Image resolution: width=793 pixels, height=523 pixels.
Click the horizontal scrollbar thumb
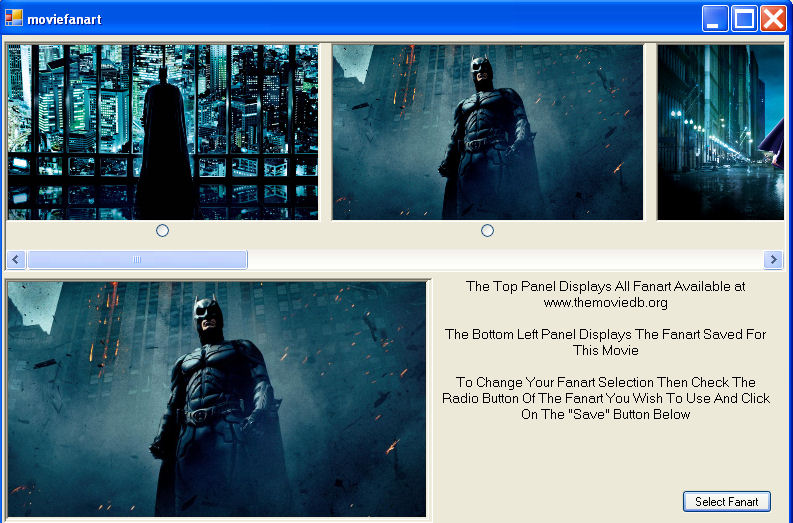point(137,259)
